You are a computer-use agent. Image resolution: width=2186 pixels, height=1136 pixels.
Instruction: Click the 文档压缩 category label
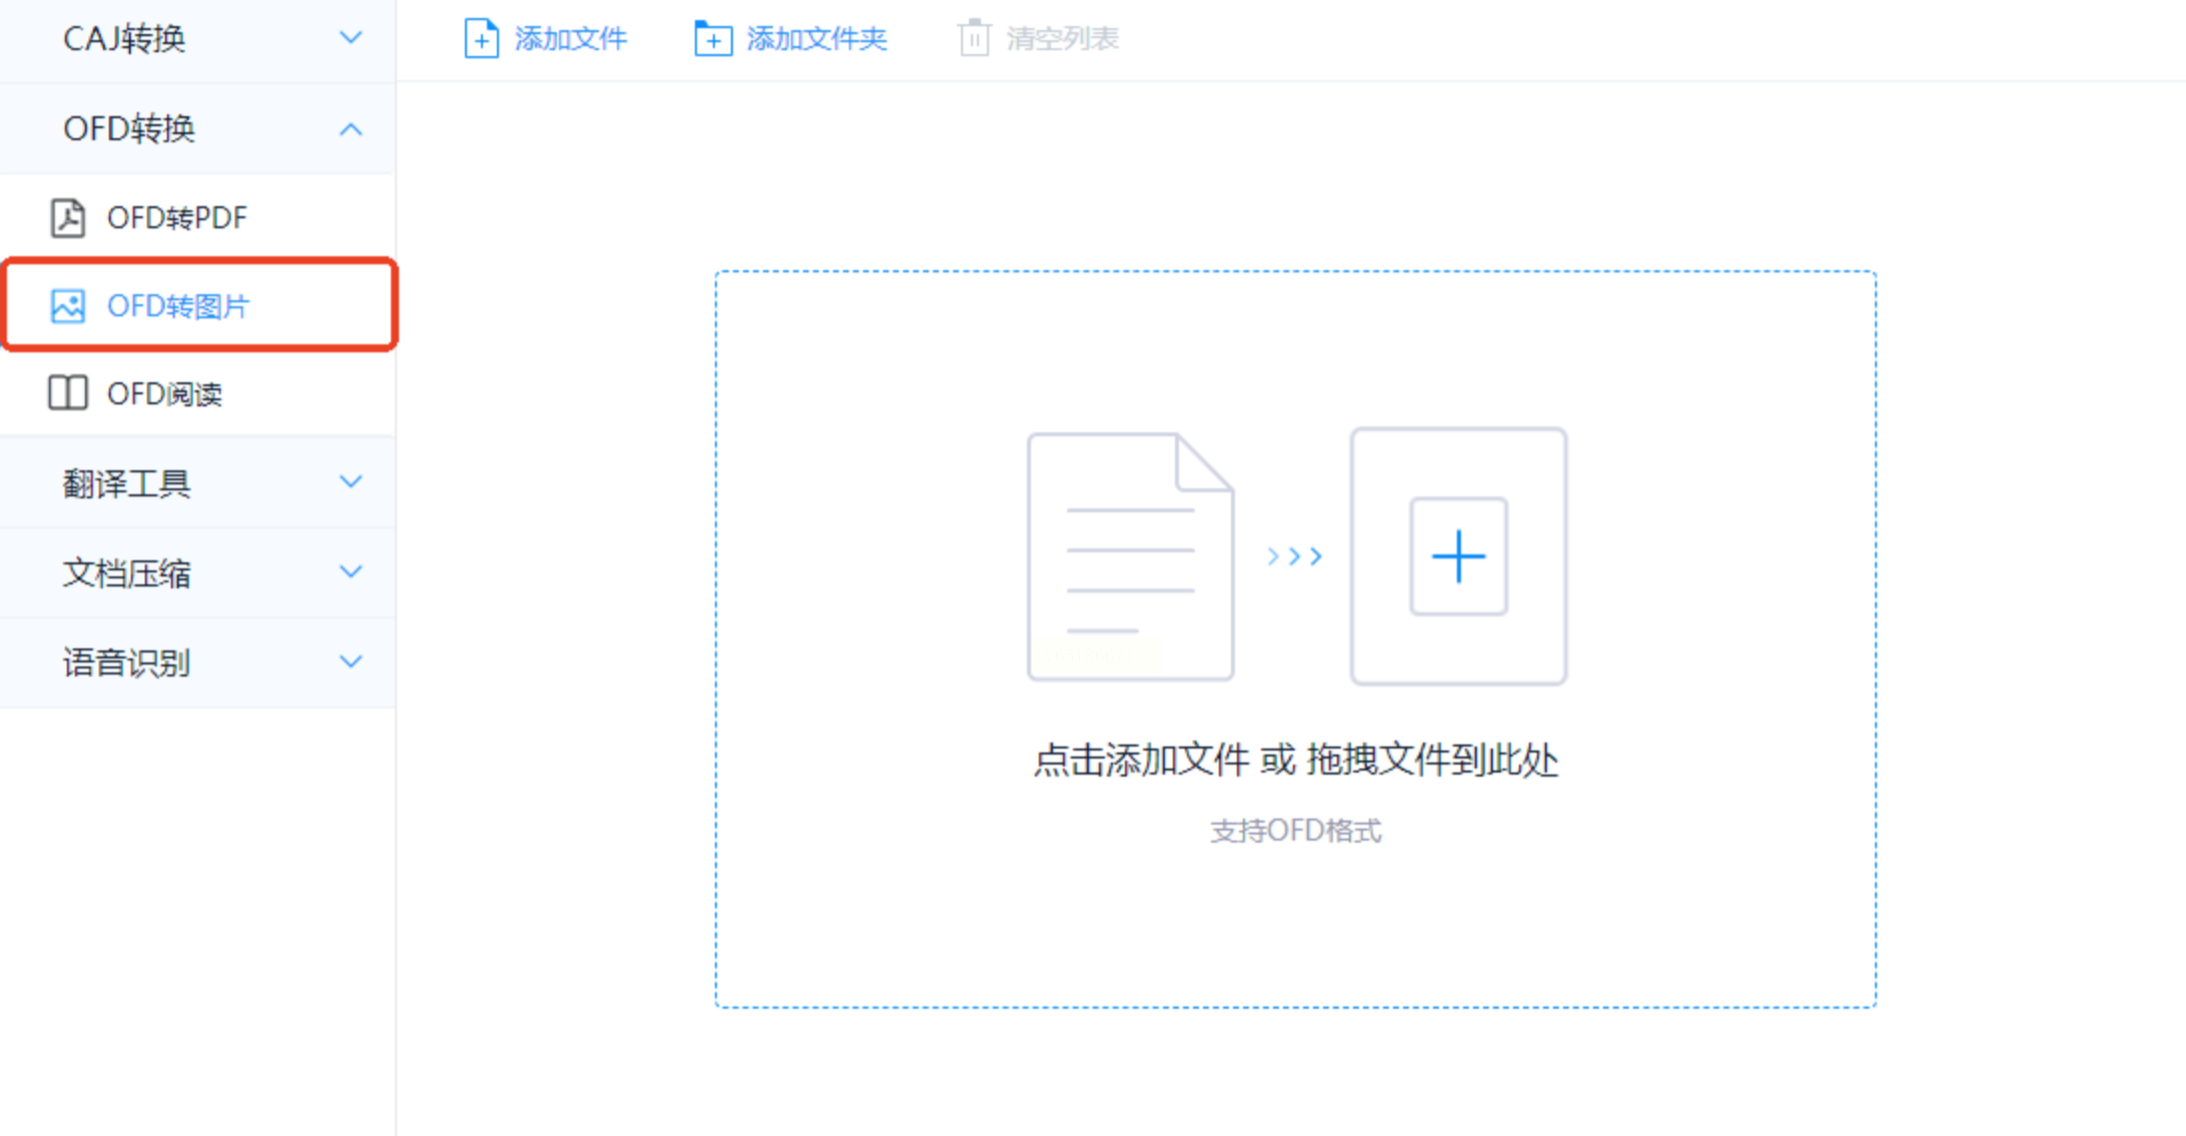[127, 573]
